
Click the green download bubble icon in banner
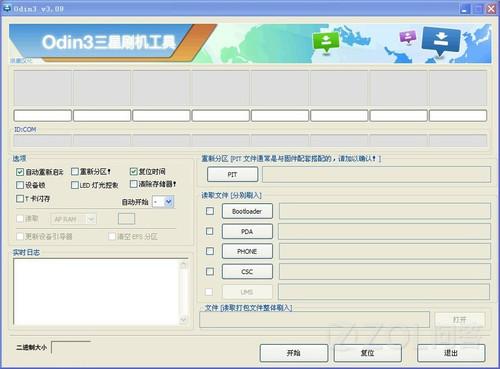pyautogui.click(x=325, y=42)
